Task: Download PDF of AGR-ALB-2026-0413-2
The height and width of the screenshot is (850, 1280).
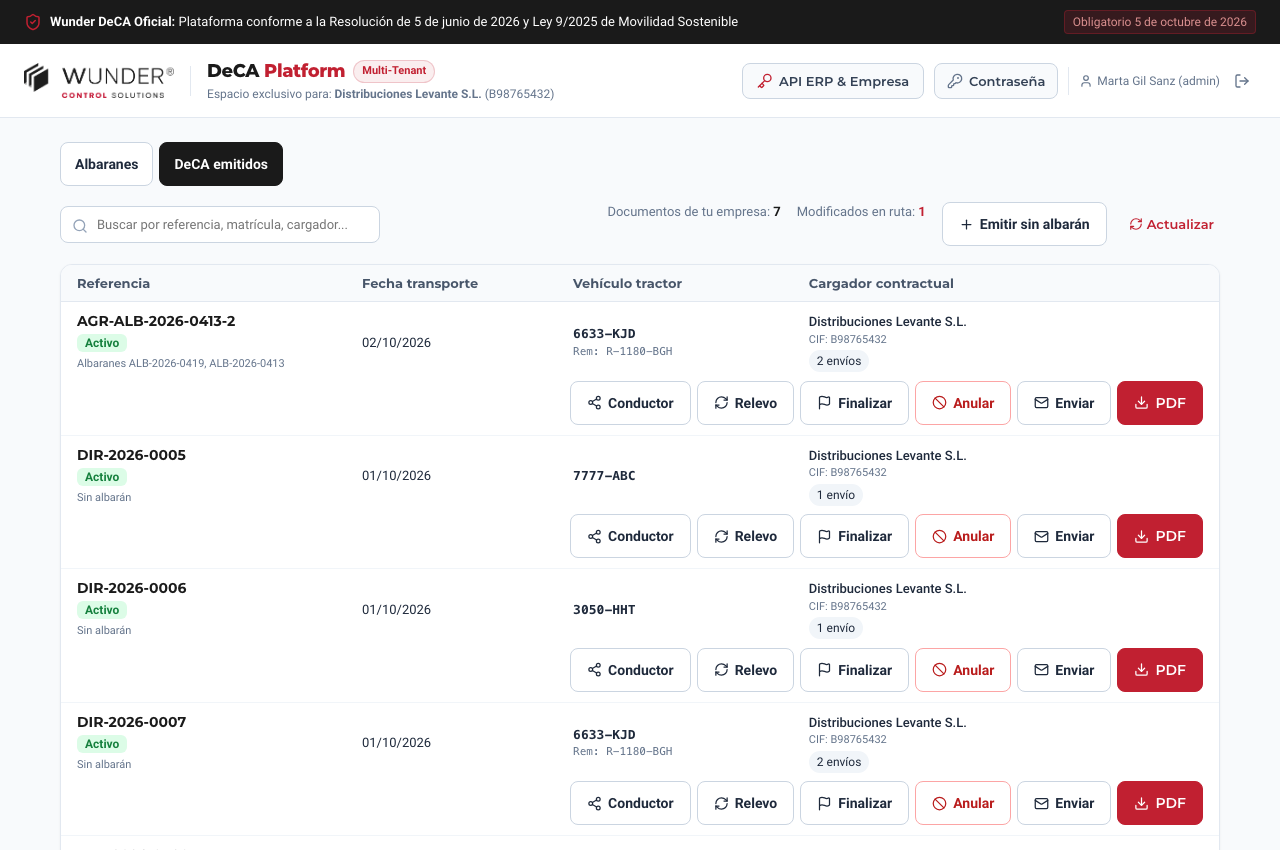Action: click(x=1160, y=403)
